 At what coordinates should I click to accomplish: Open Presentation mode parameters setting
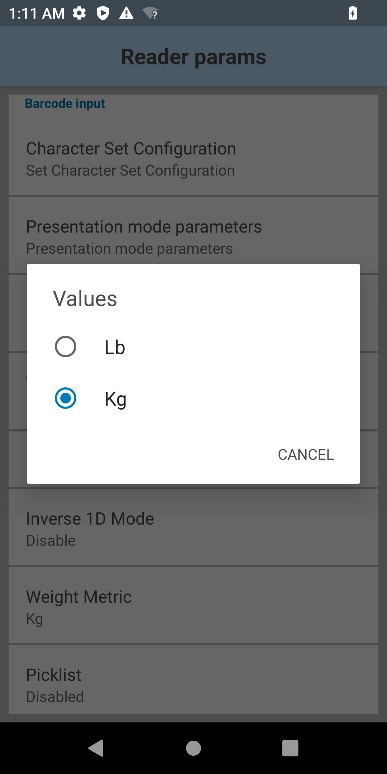coord(194,236)
